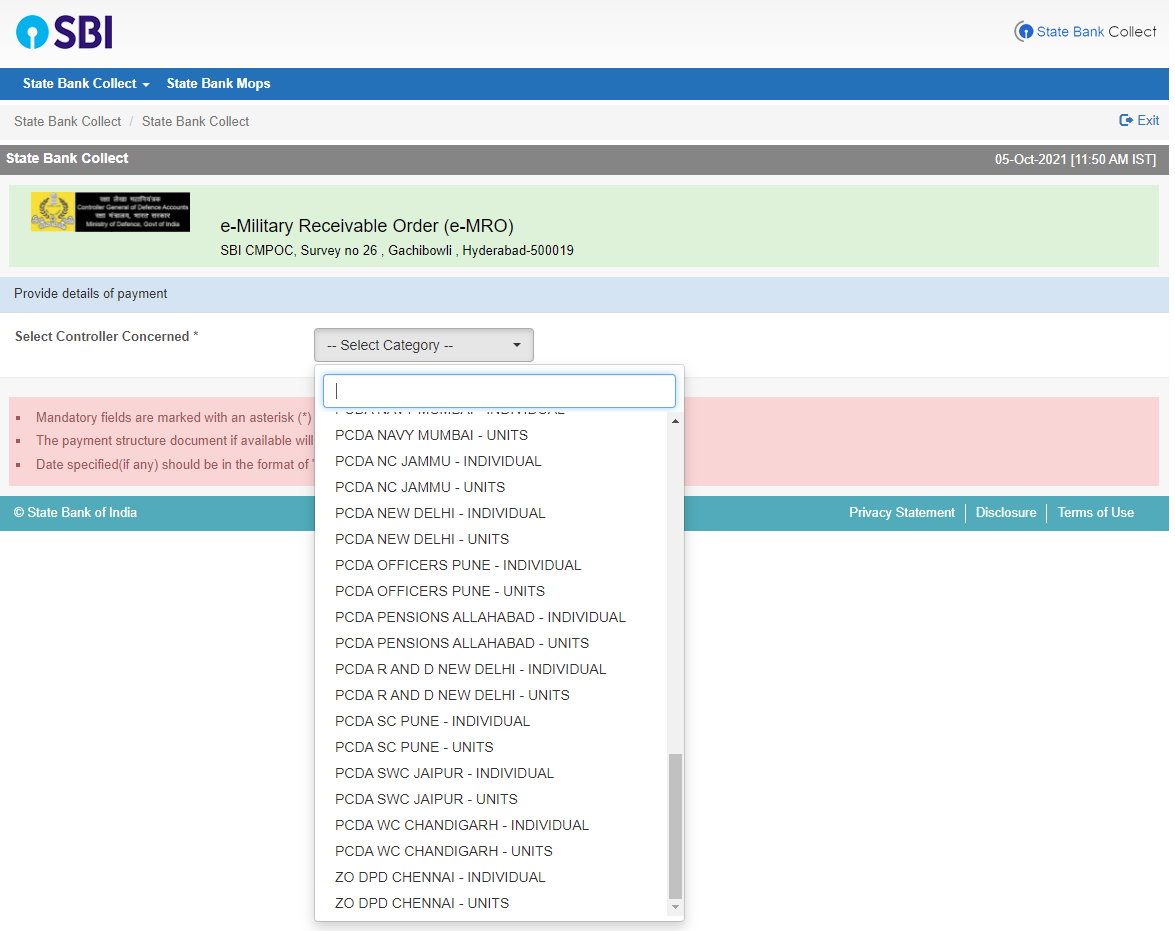Select PCDA WC CHANDIGARH - INDIVIDUAL
The height and width of the screenshot is (931, 1175).
click(x=462, y=825)
